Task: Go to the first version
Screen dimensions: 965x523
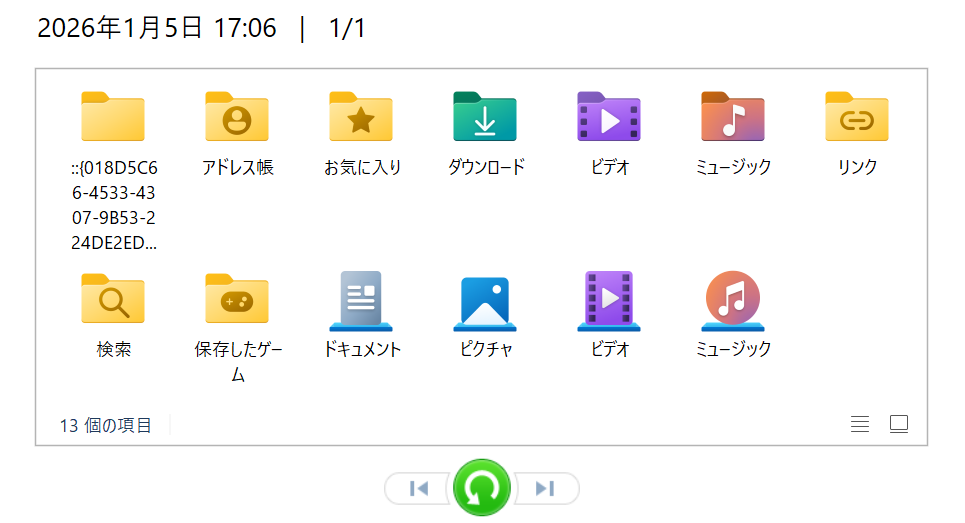Action: click(420, 488)
